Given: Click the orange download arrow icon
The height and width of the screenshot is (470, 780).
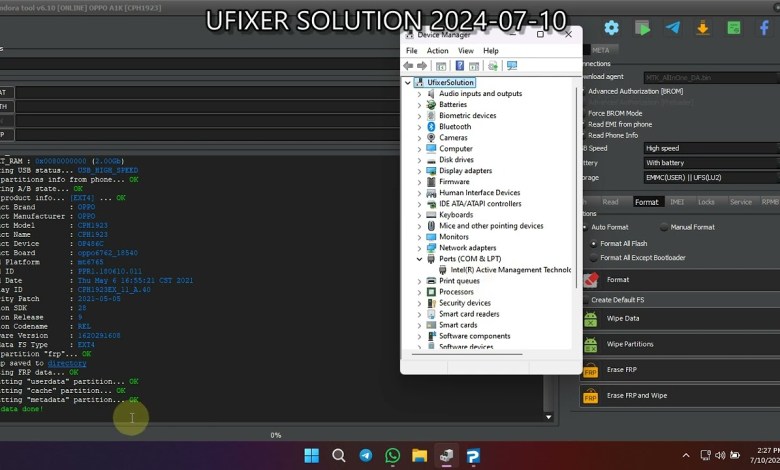Looking at the screenshot, I should coord(703,28).
